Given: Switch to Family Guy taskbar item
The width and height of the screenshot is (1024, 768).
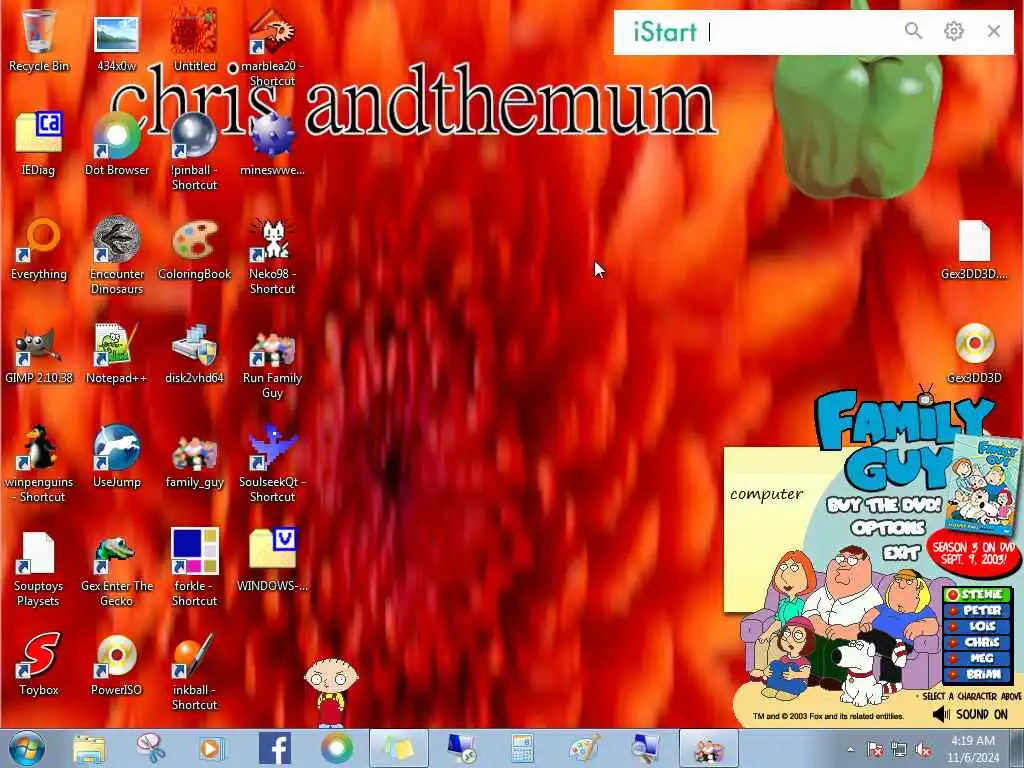Looking at the screenshot, I should tap(709, 748).
